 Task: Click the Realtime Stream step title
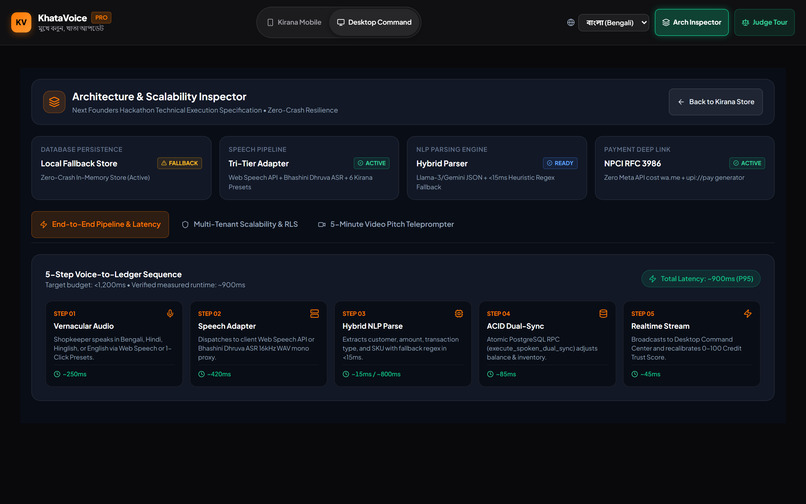tap(661, 326)
